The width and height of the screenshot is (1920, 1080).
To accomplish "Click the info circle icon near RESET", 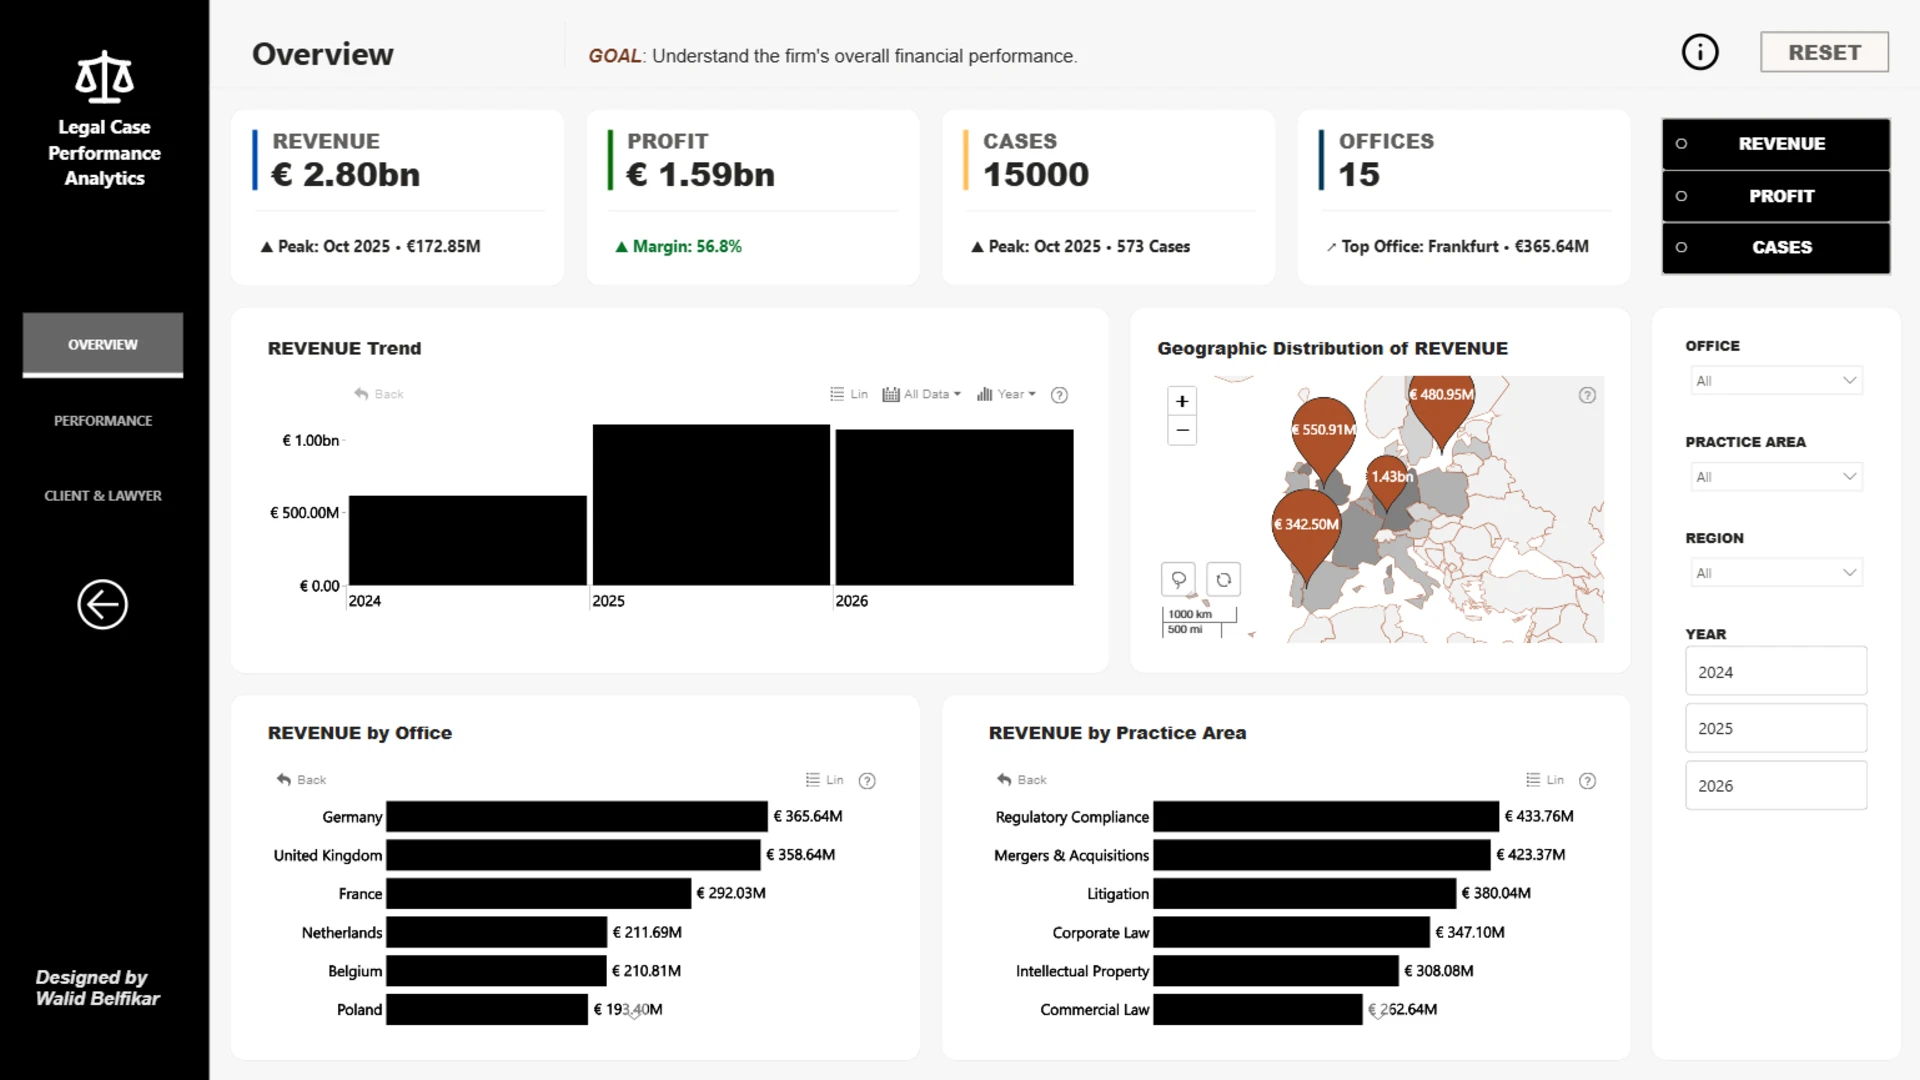I will click(1700, 52).
